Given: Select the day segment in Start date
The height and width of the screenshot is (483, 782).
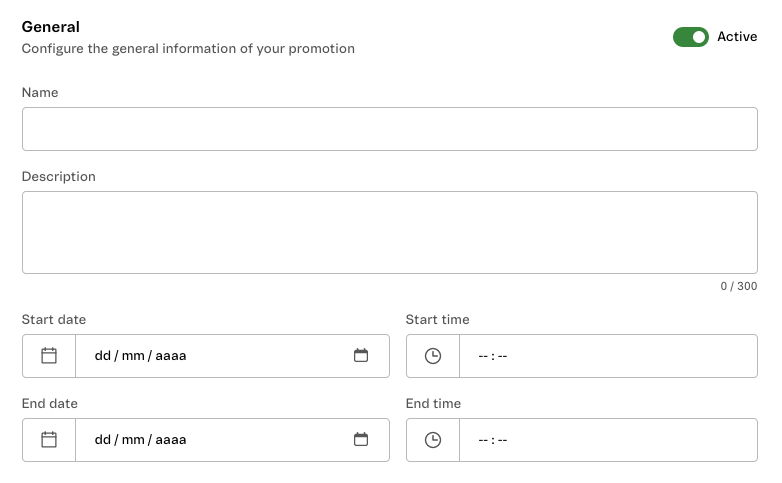Looking at the screenshot, I should [x=102, y=356].
